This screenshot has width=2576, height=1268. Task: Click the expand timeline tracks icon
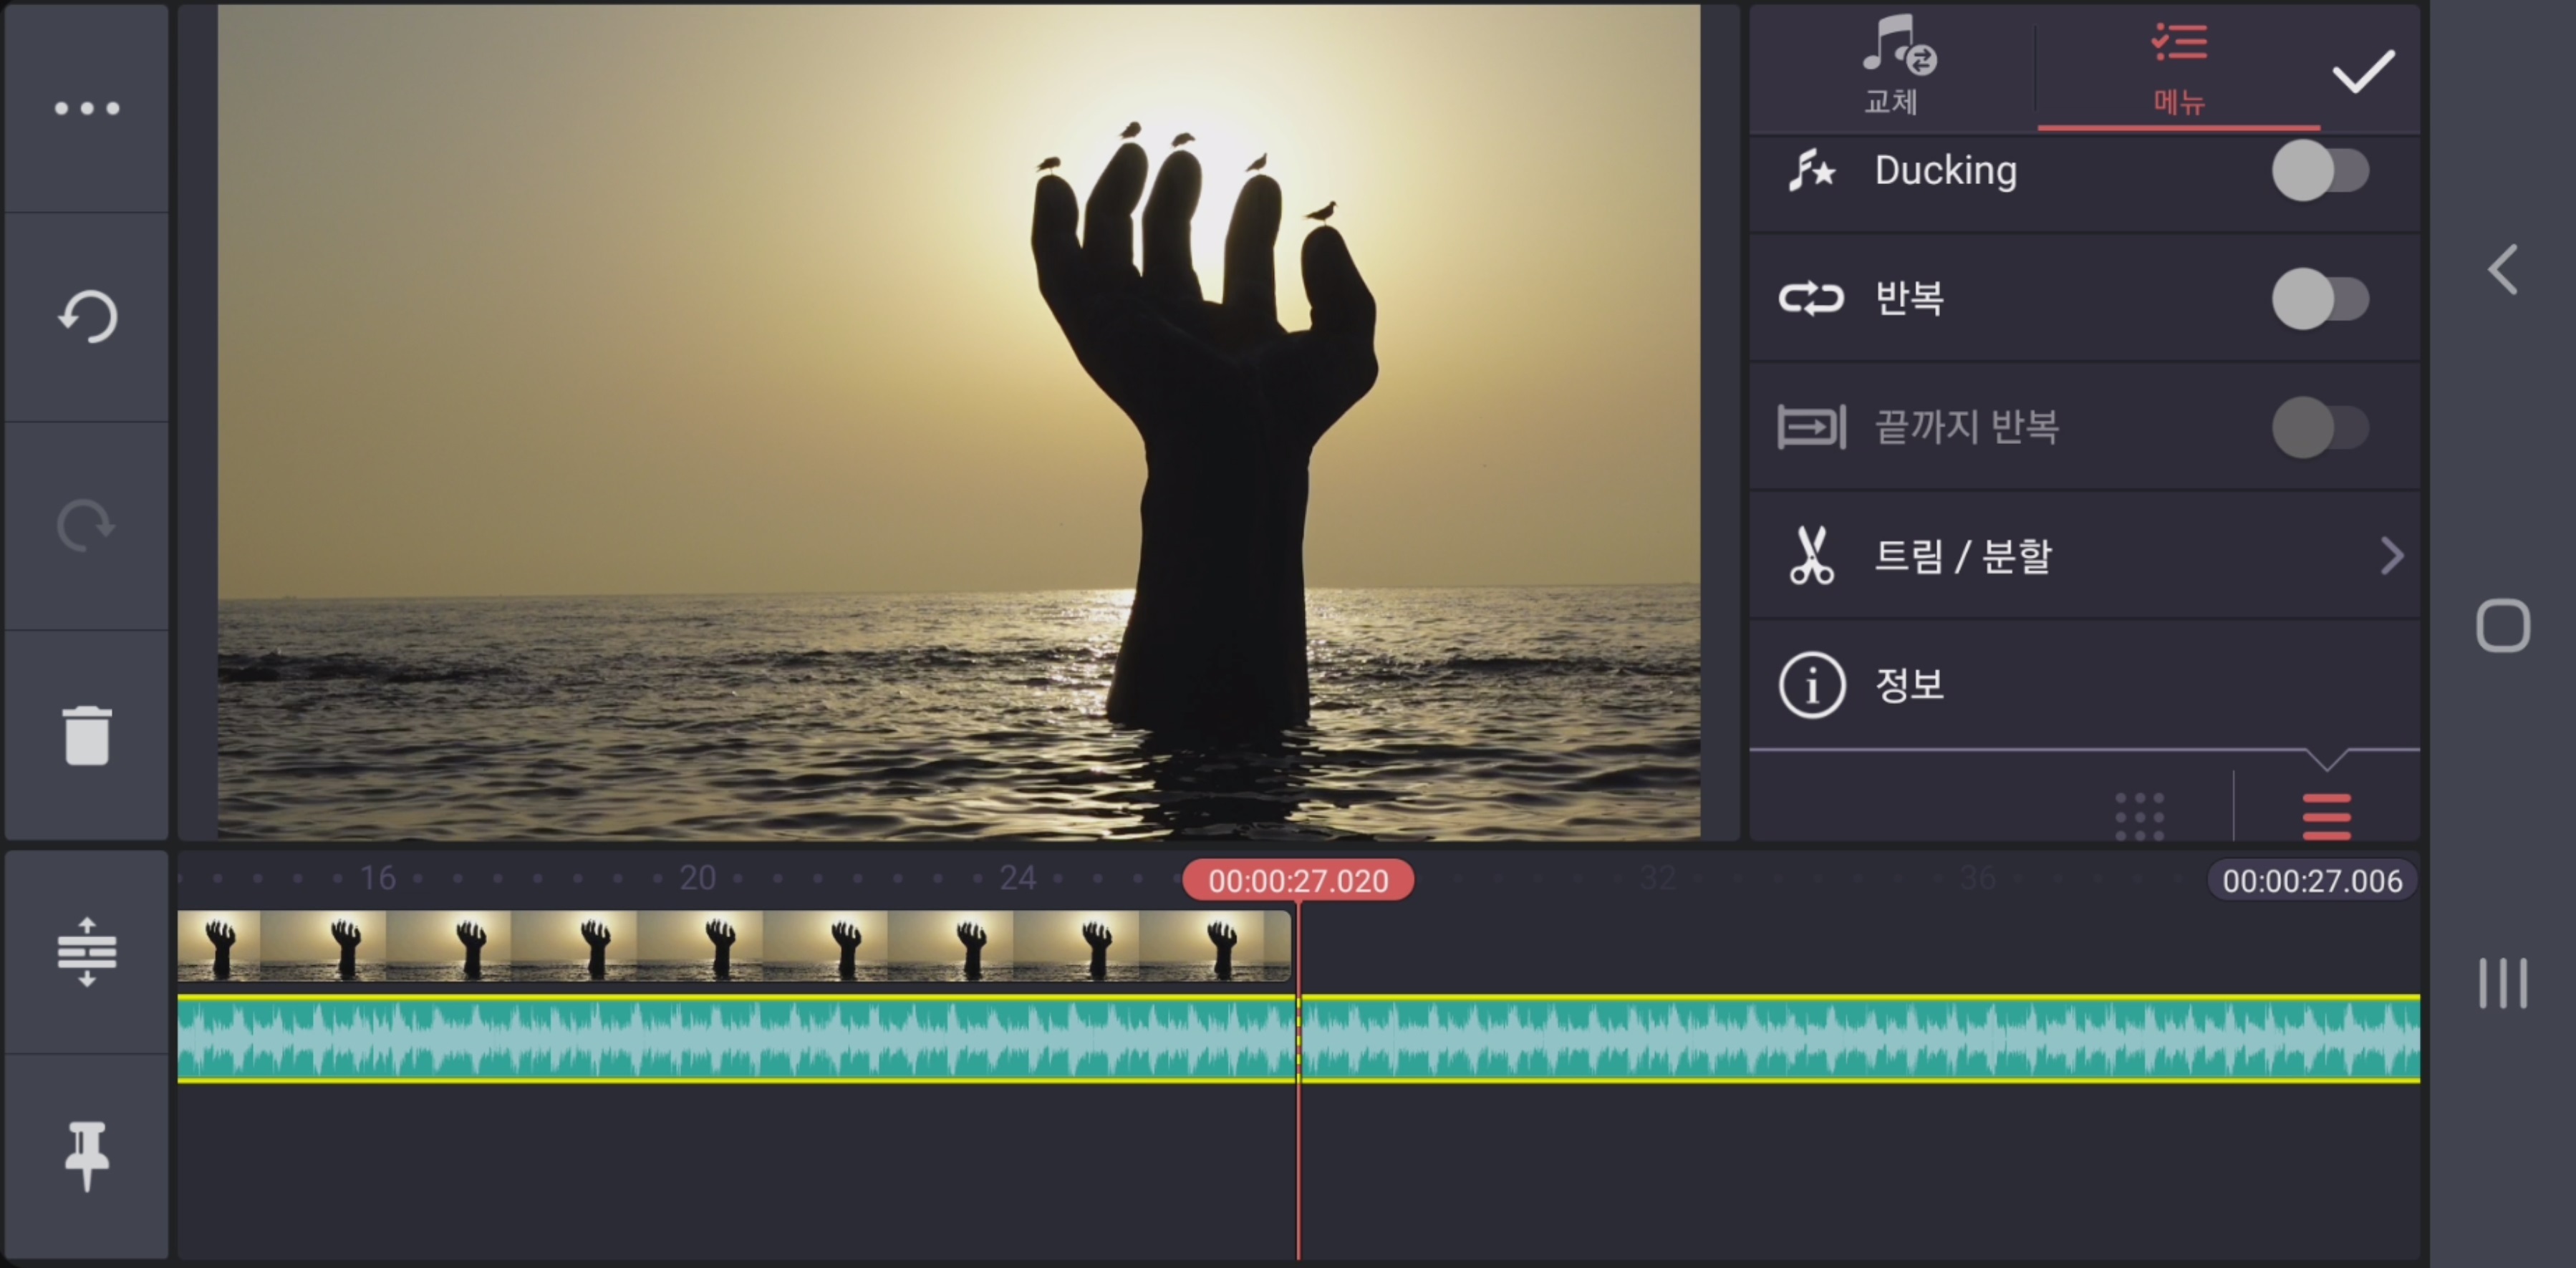[x=87, y=952]
